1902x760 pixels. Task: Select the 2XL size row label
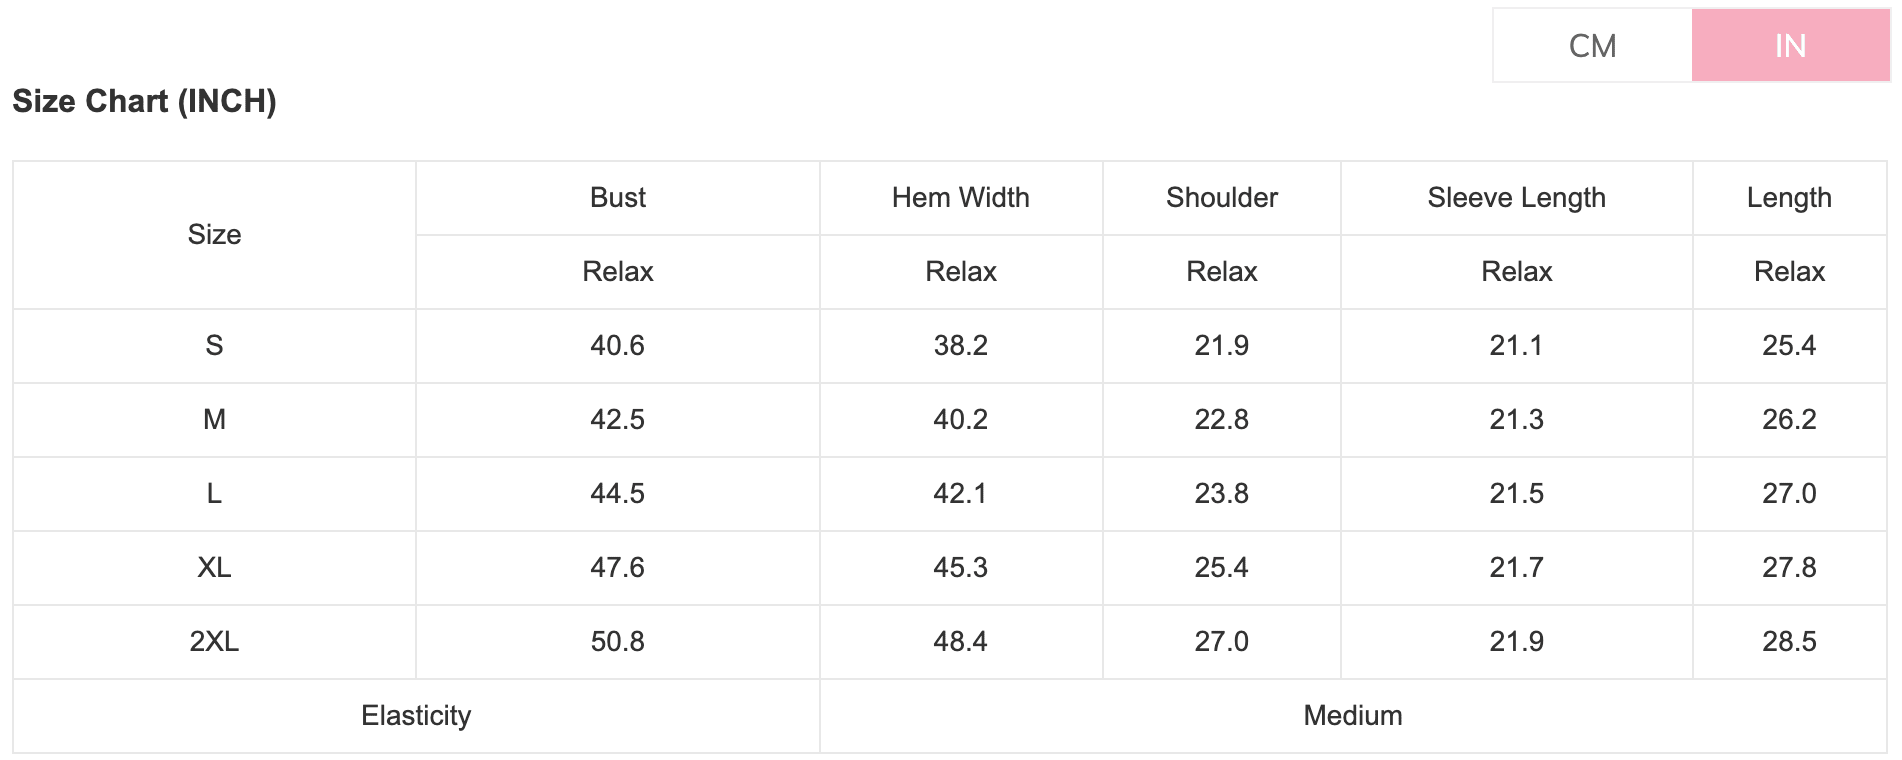coord(214,642)
